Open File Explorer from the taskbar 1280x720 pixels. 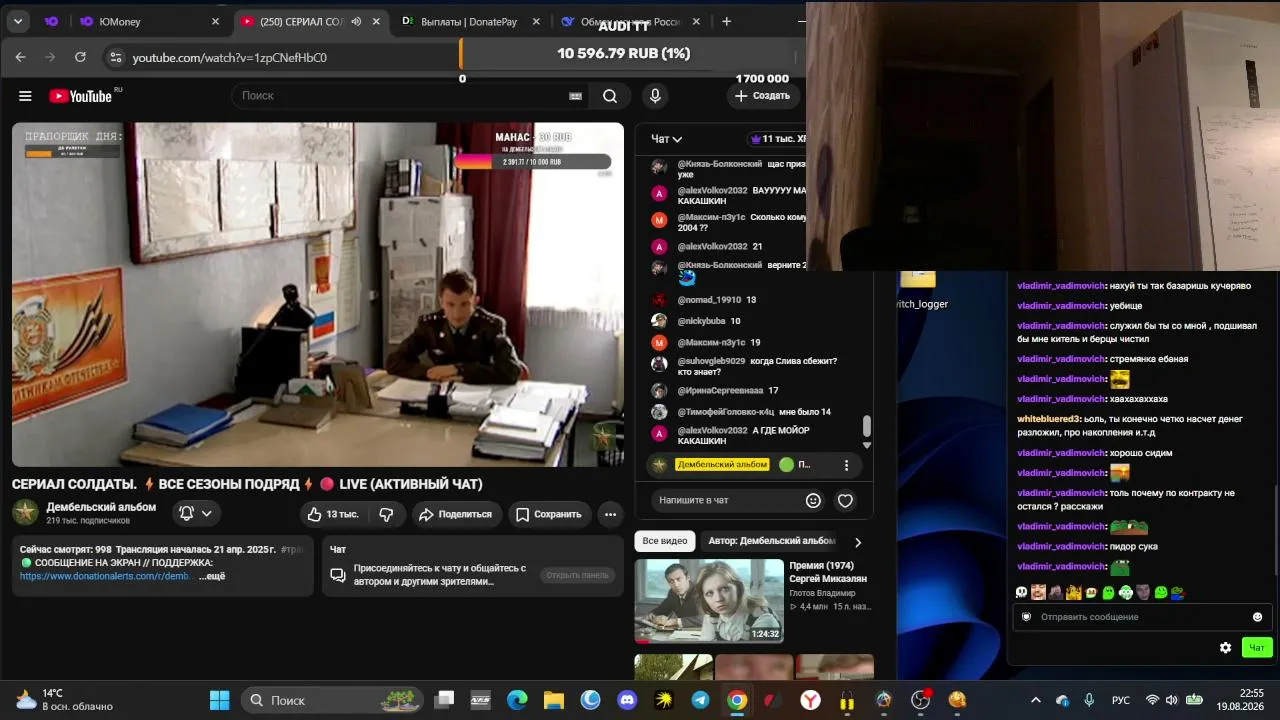point(554,700)
